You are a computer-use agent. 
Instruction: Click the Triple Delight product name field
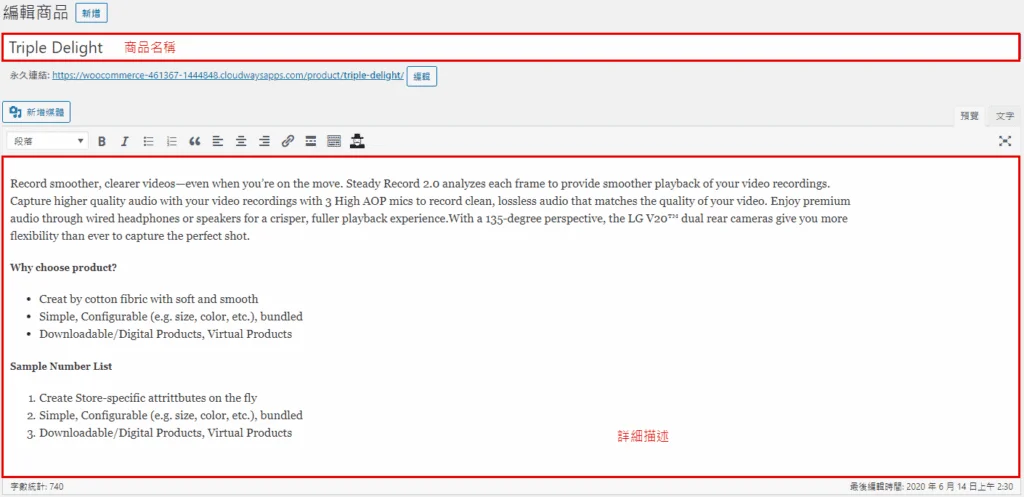click(510, 47)
